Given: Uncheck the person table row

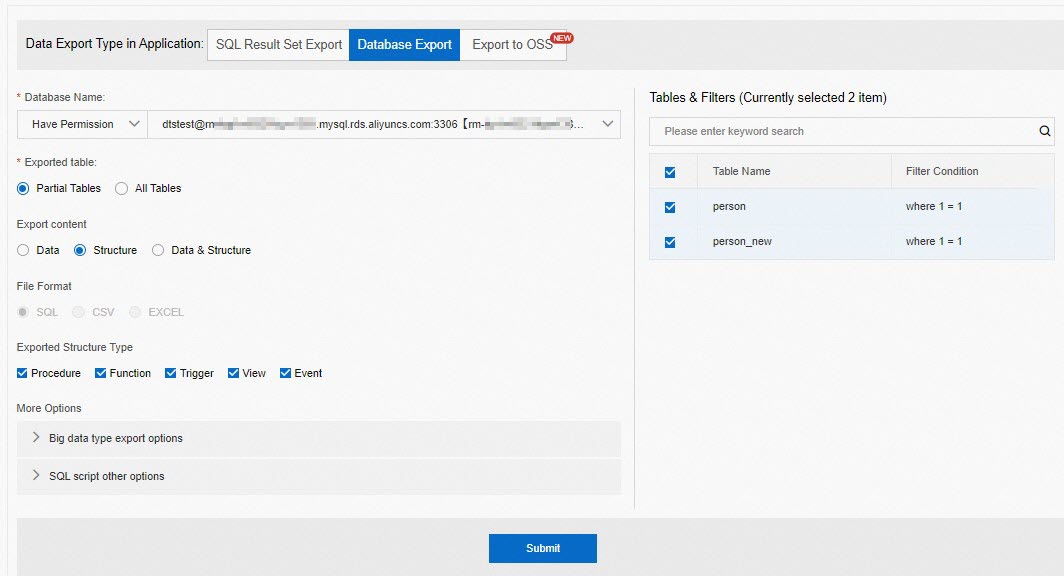Looking at the screenshot, I should (x=670, y=207).
